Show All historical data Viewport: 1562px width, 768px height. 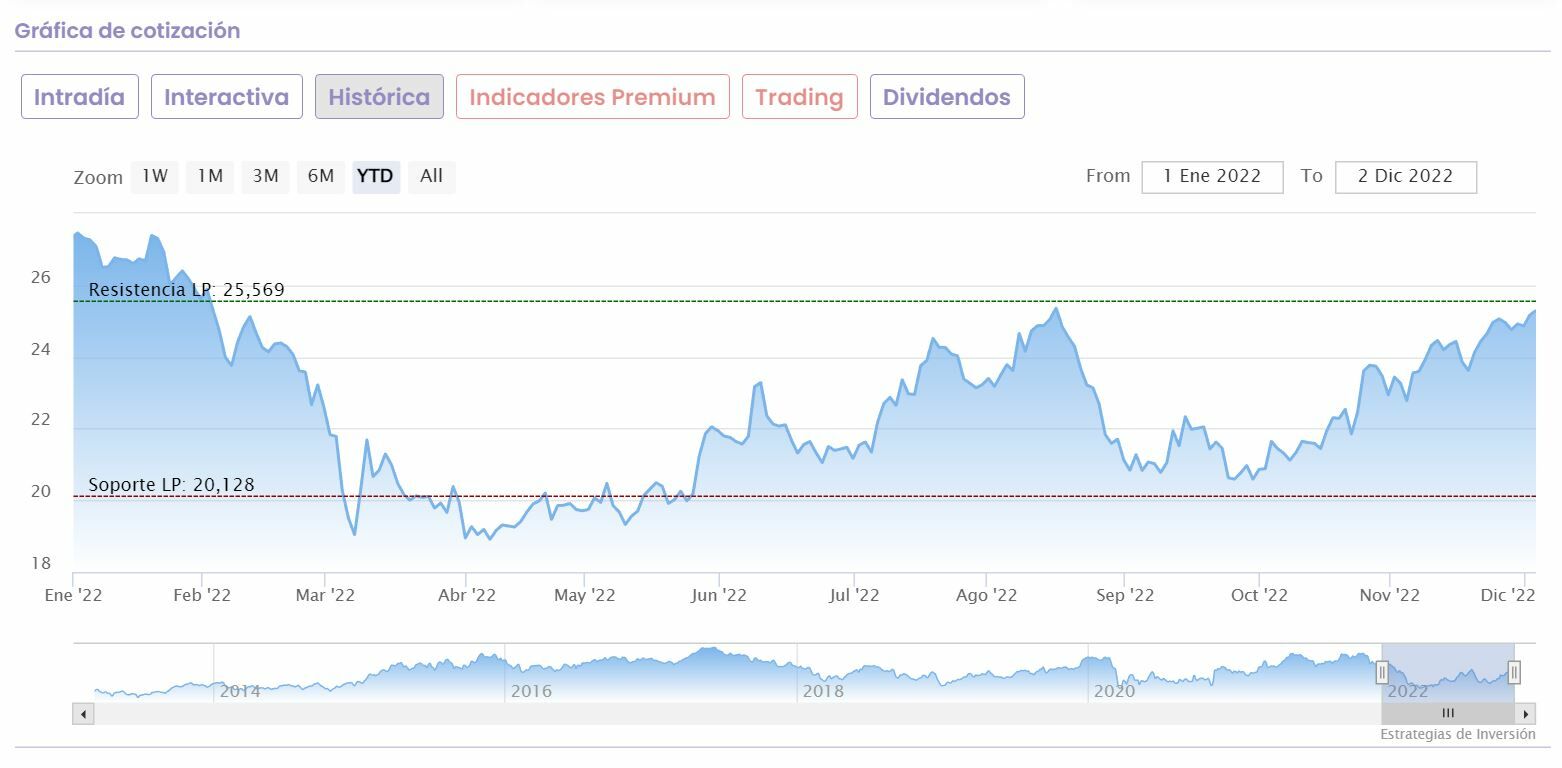431,177
